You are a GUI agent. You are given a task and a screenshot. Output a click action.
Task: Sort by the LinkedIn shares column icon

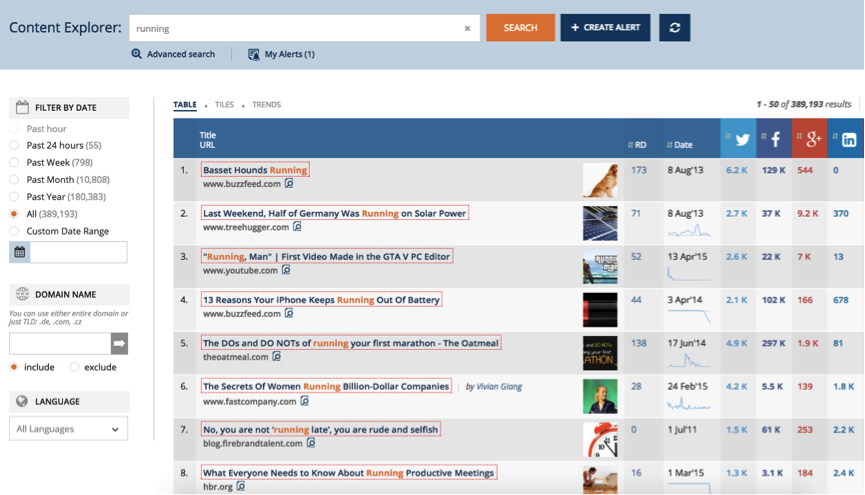(x=849, y=140)
